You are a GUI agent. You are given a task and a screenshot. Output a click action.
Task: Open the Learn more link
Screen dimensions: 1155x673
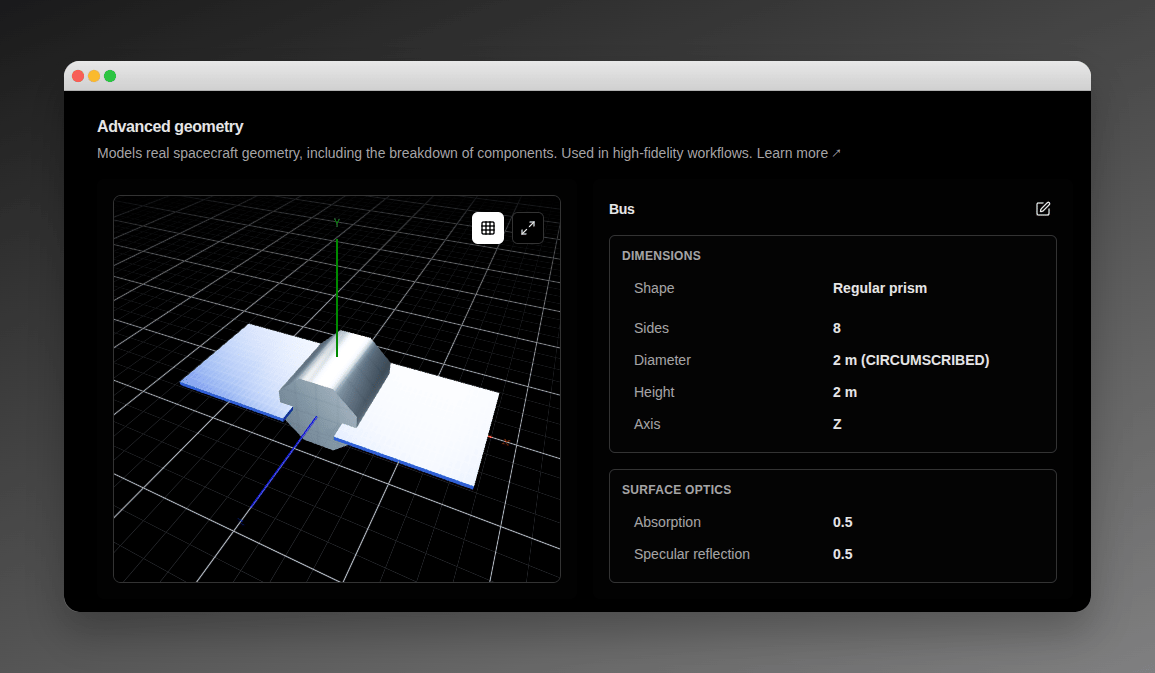(798, 153)
